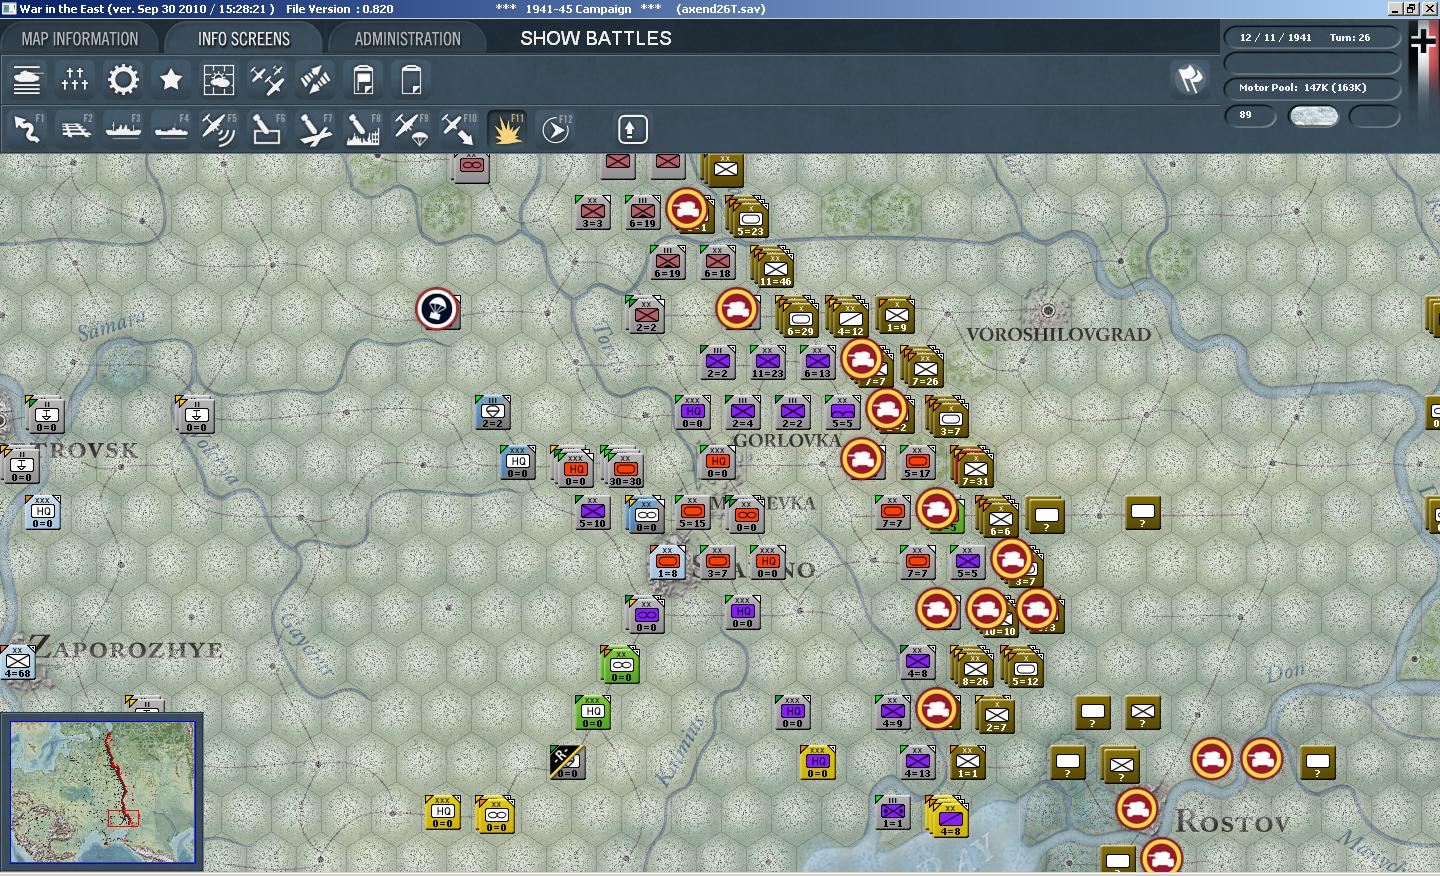Click the snowy weather indicator pill
The width and height of the screenshot is (1440, 876).
[1313, 116]
